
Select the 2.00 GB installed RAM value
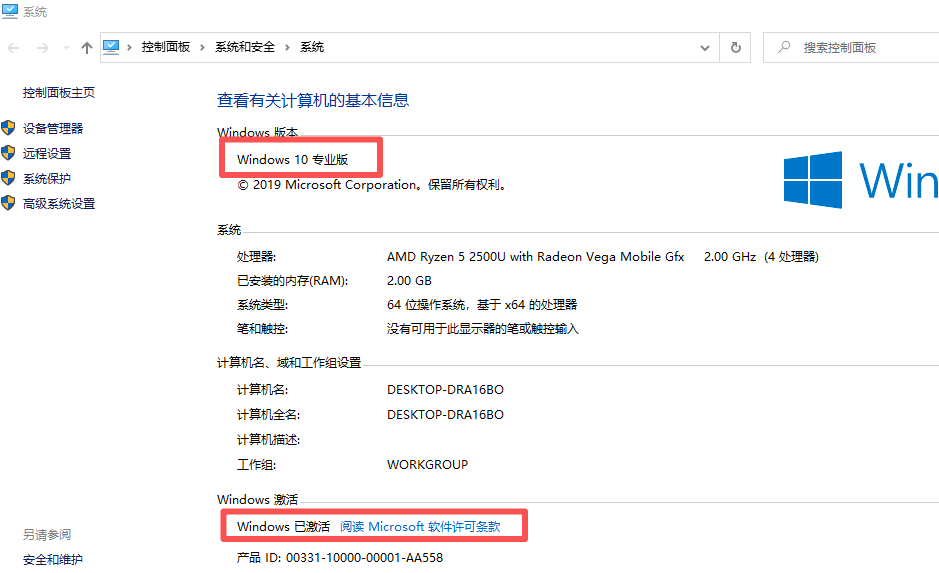click(409, 280)
